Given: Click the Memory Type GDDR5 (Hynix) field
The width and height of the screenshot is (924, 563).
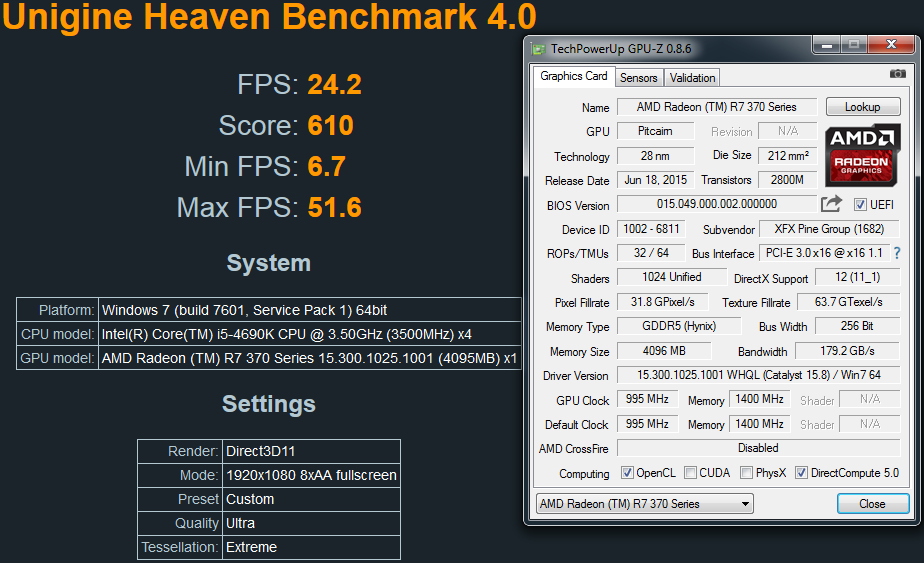Looking at the screenshot, I should 679,326.
